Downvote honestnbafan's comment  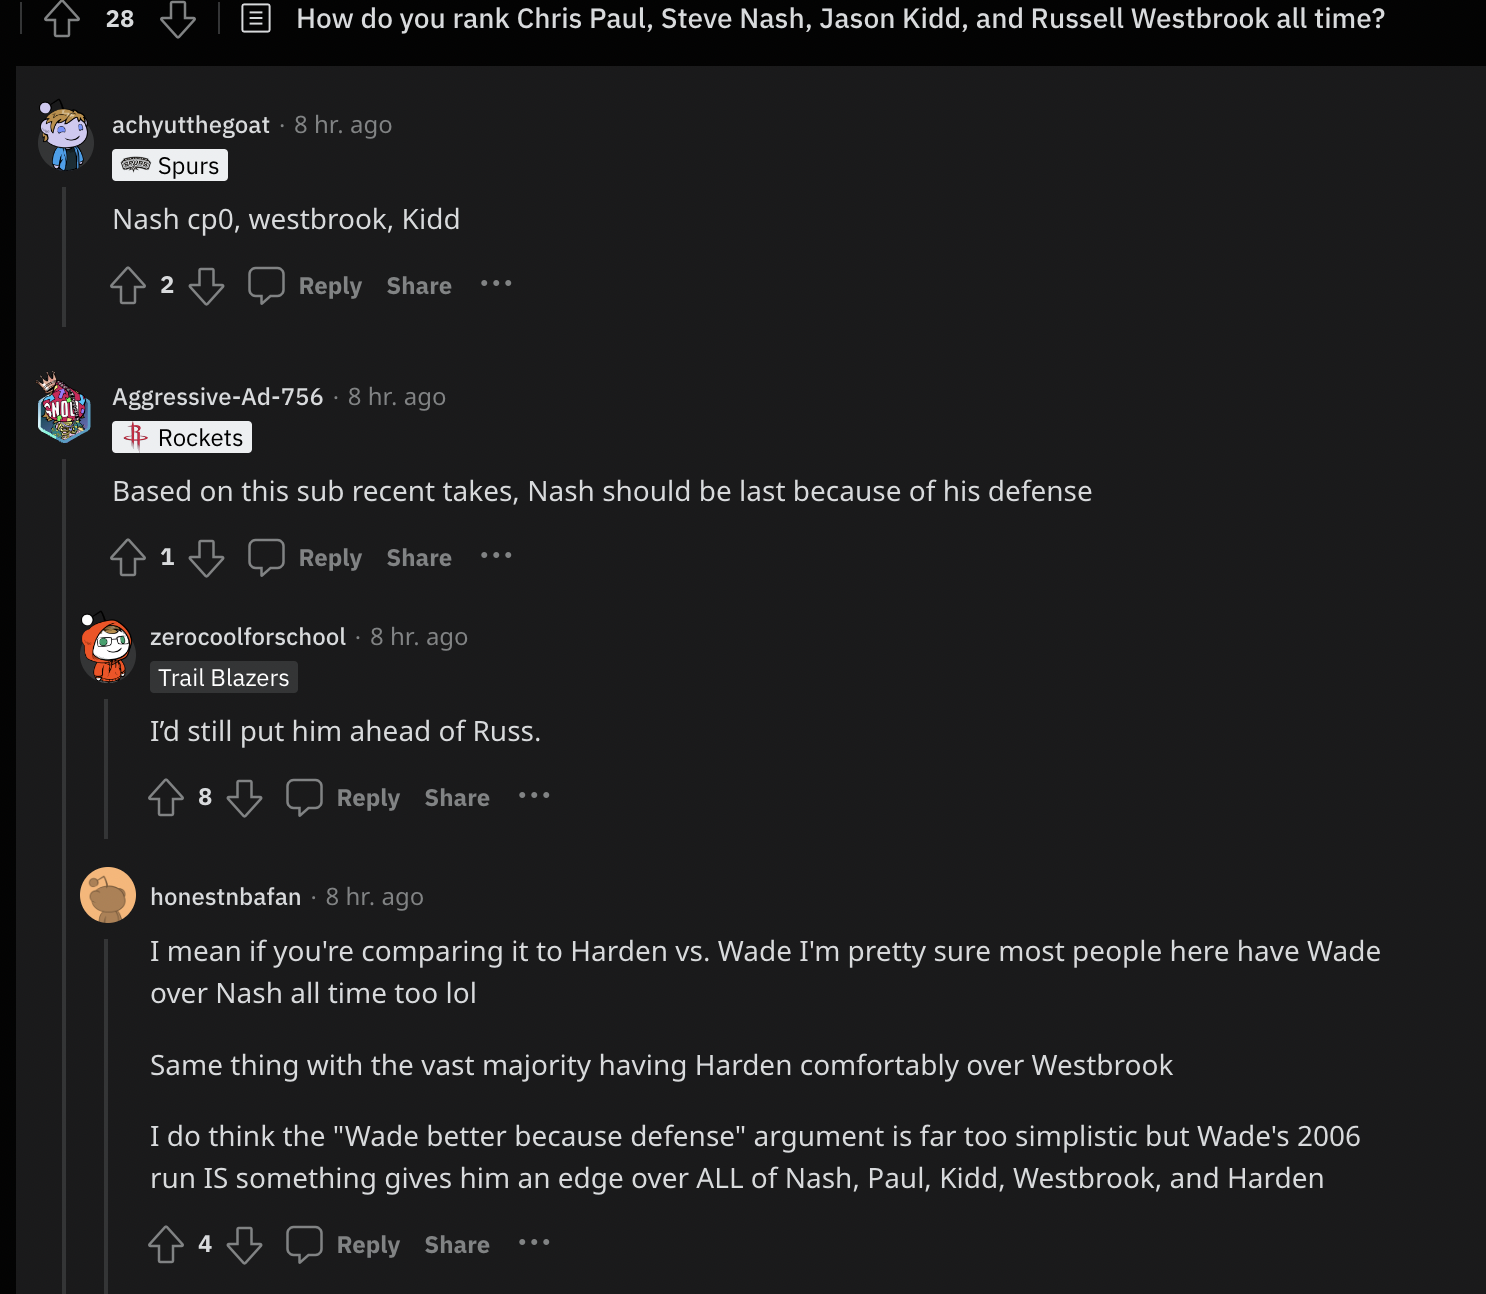pos(244,1245)
